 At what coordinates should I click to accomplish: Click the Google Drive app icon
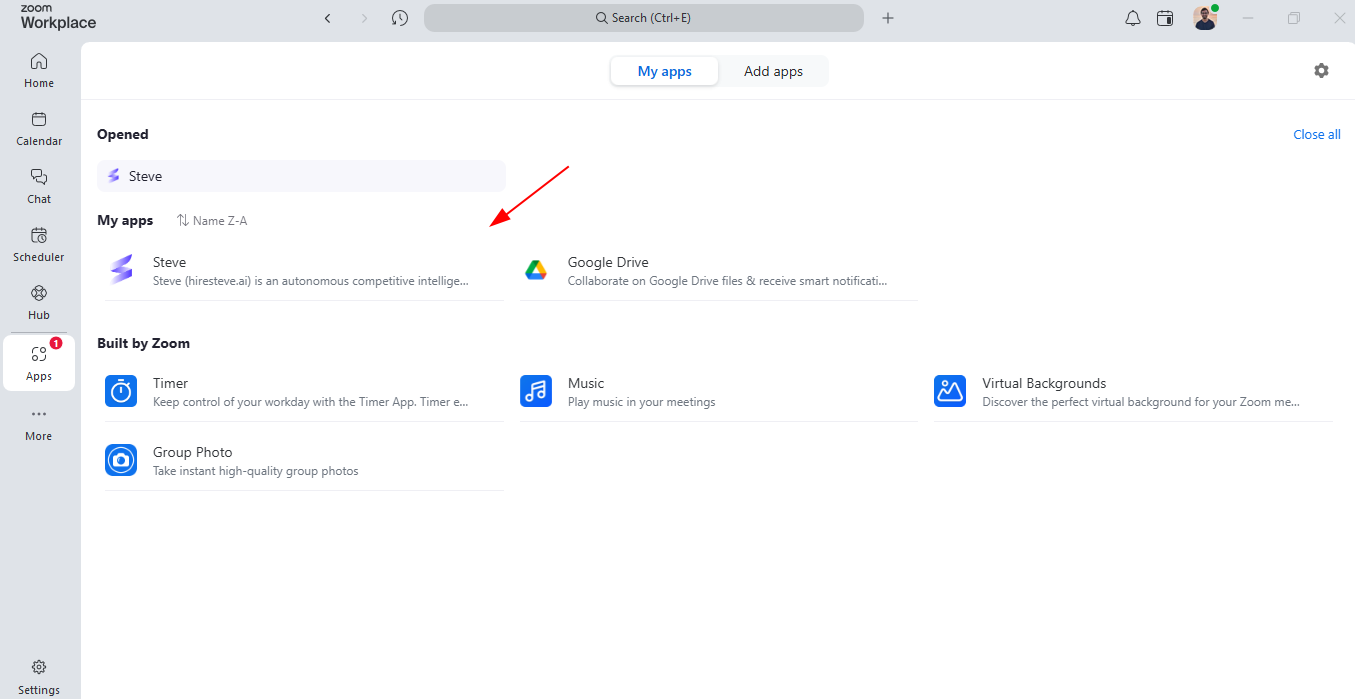536,271
